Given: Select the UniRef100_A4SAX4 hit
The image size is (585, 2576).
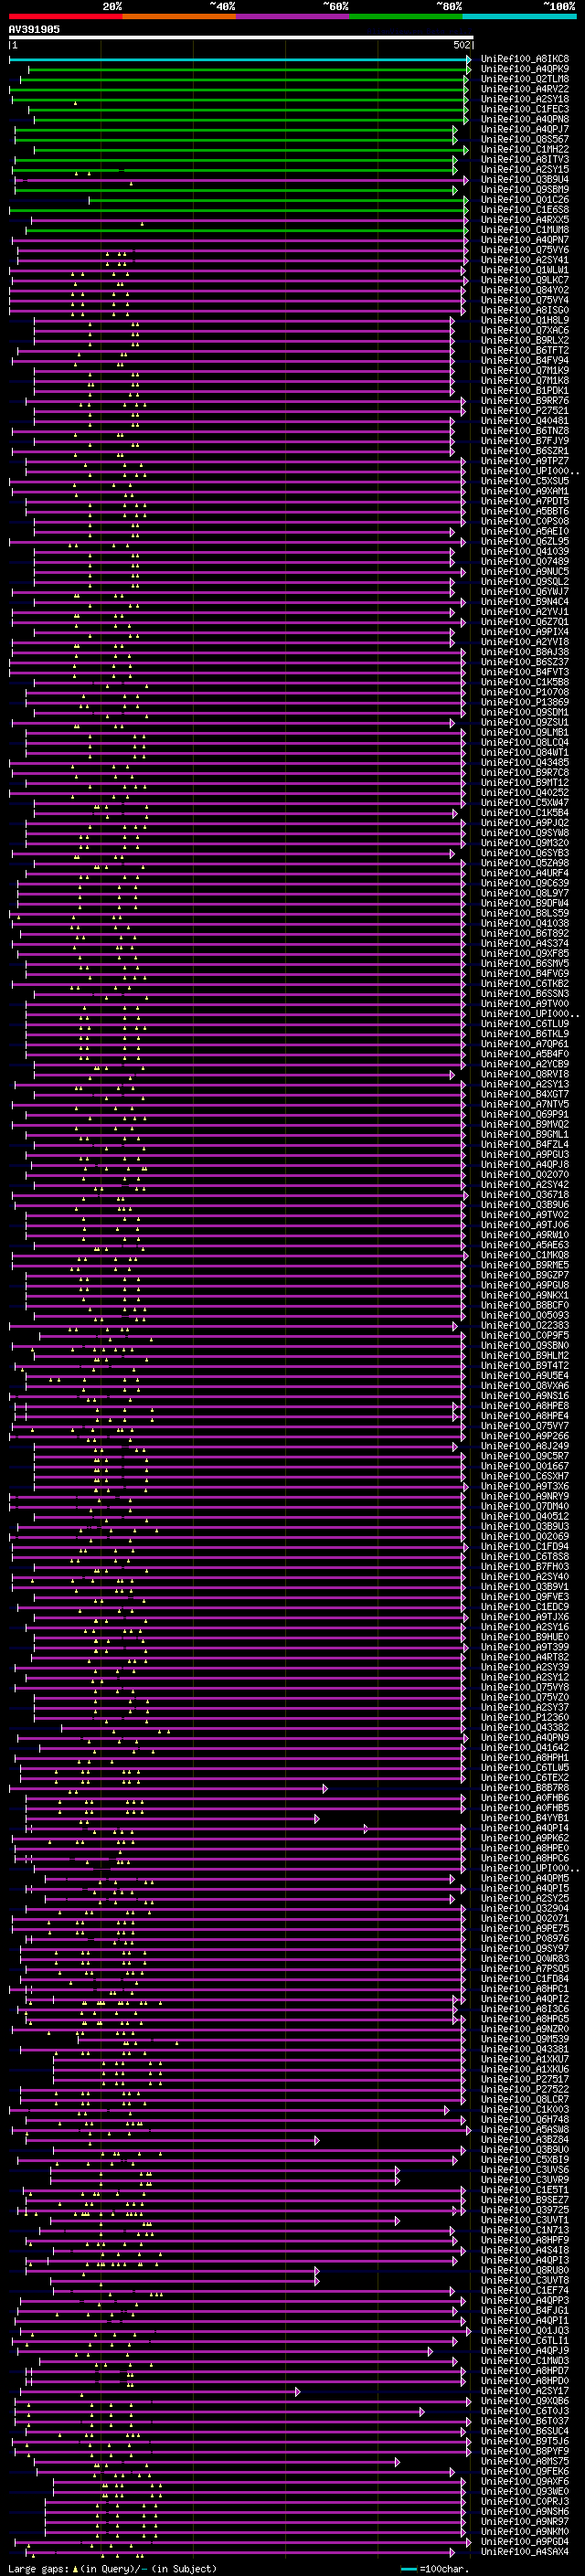Looking at the screenshot, I should pos(525,2552).
